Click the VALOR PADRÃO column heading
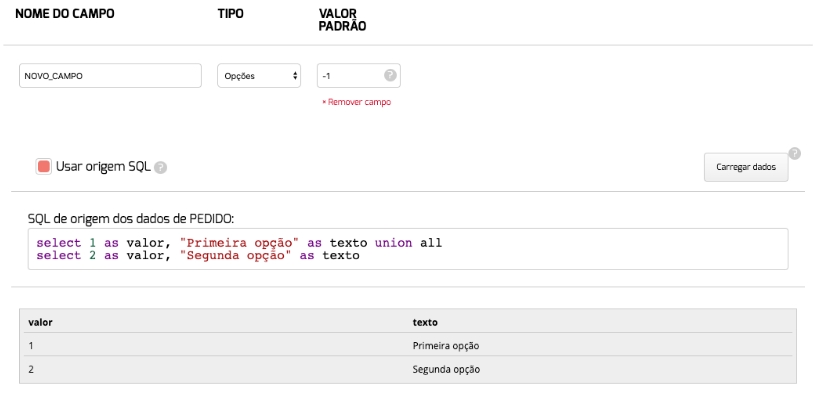825x395 pixels. (343, 20)
